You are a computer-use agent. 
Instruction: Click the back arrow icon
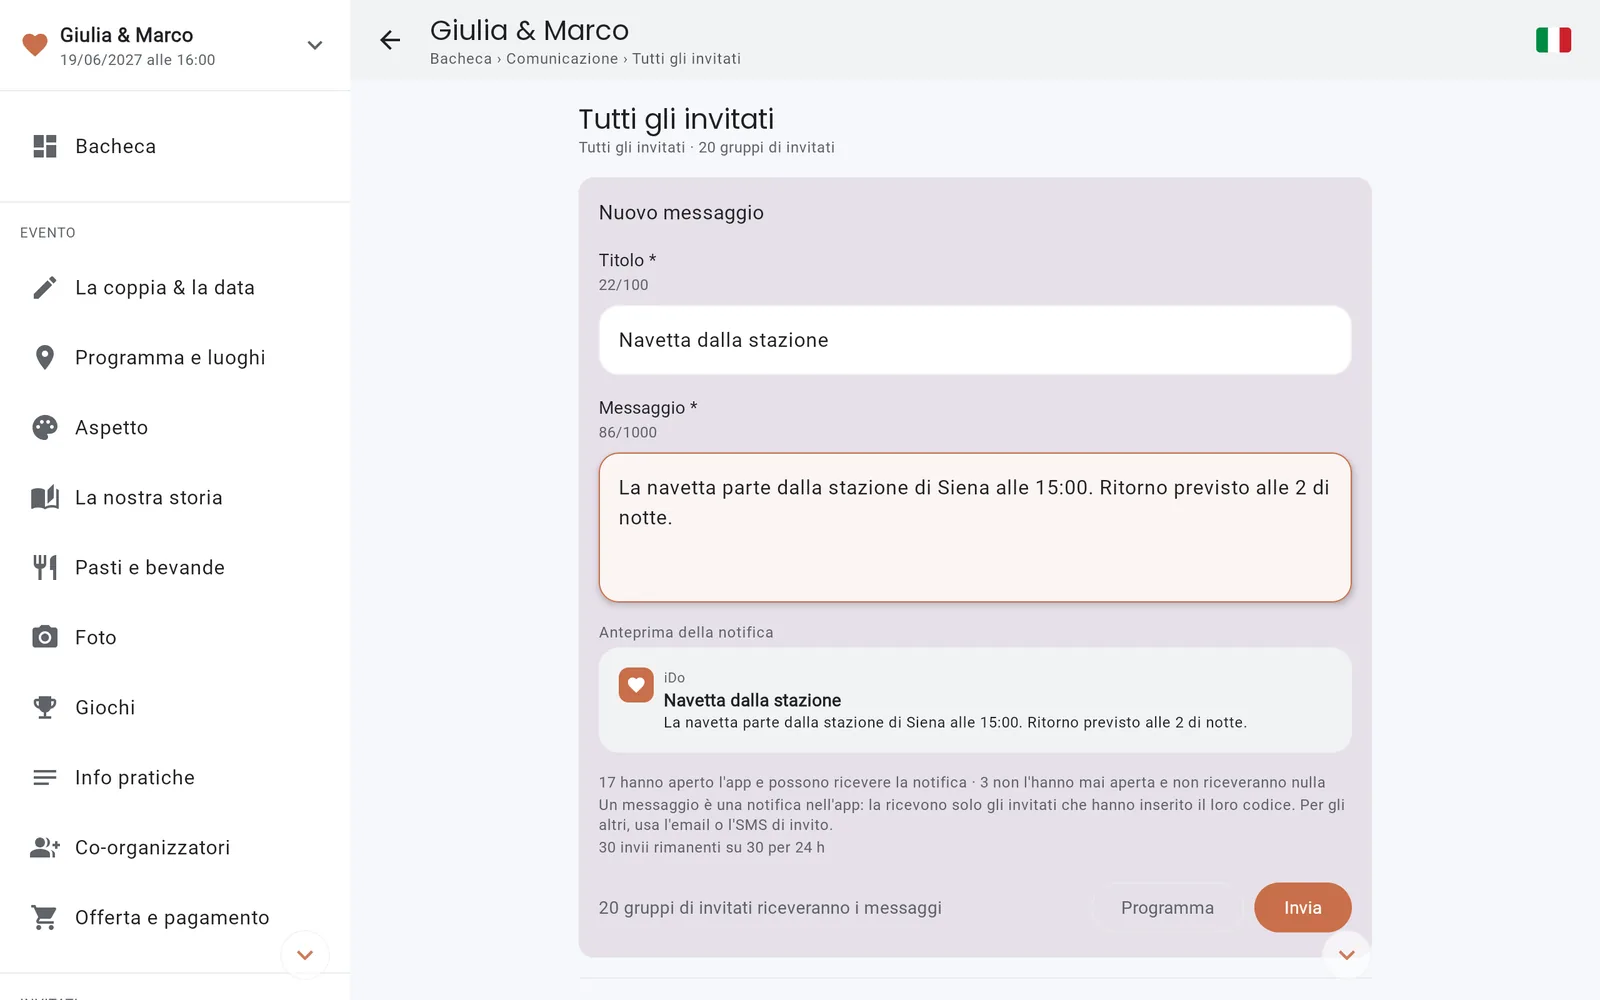(x=390, y=40)
